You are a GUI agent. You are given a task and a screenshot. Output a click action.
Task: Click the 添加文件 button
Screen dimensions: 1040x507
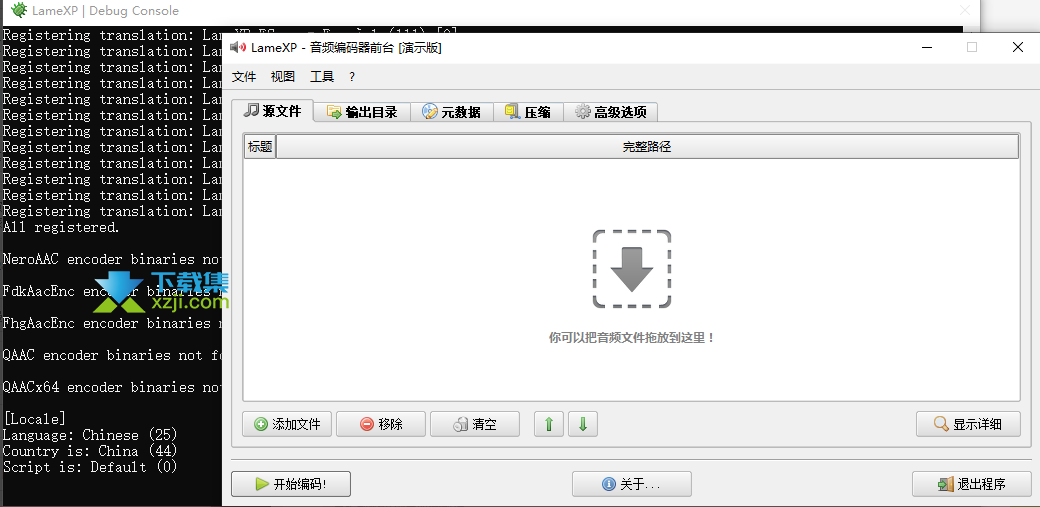[x=287, y=424]
